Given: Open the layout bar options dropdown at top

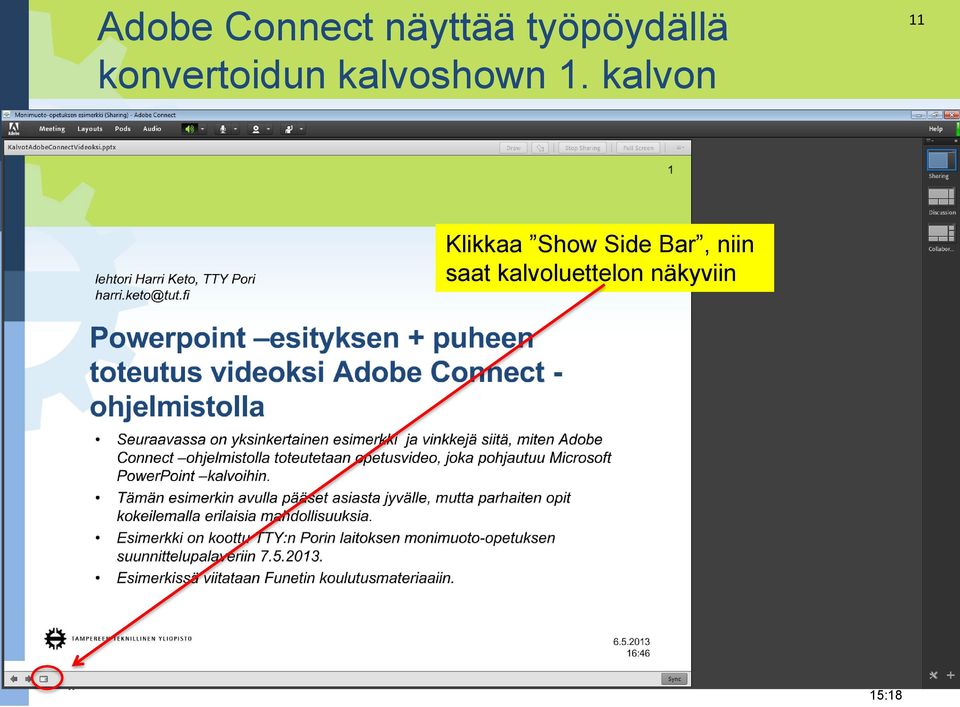Looking at the screenshot, I should tap(930, 141).
